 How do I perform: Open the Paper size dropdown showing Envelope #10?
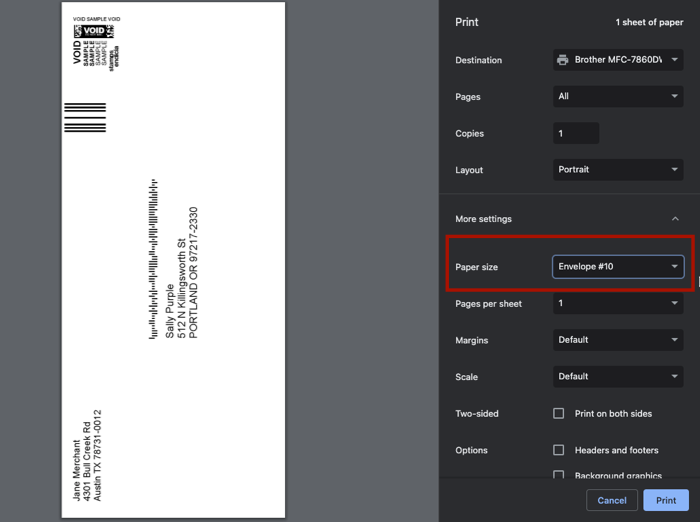coord(618,267)
